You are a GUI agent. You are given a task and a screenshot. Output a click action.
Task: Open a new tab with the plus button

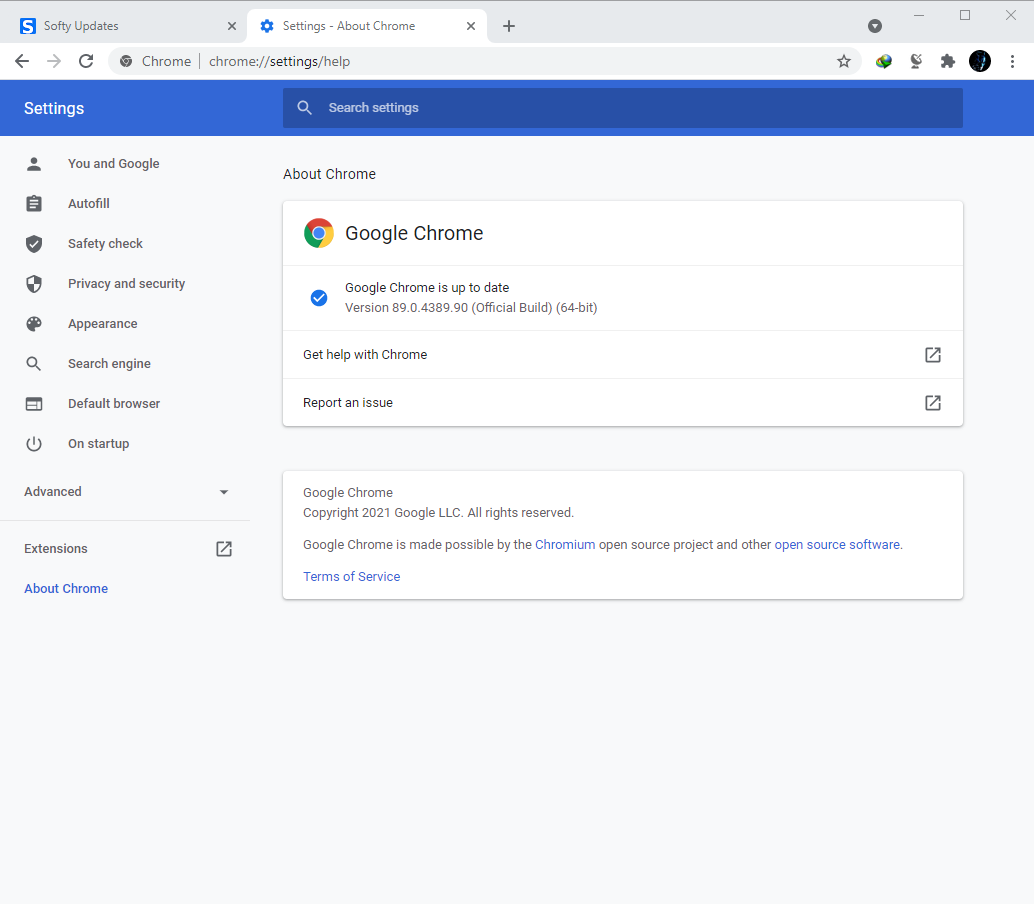click(x=508, y=26)
